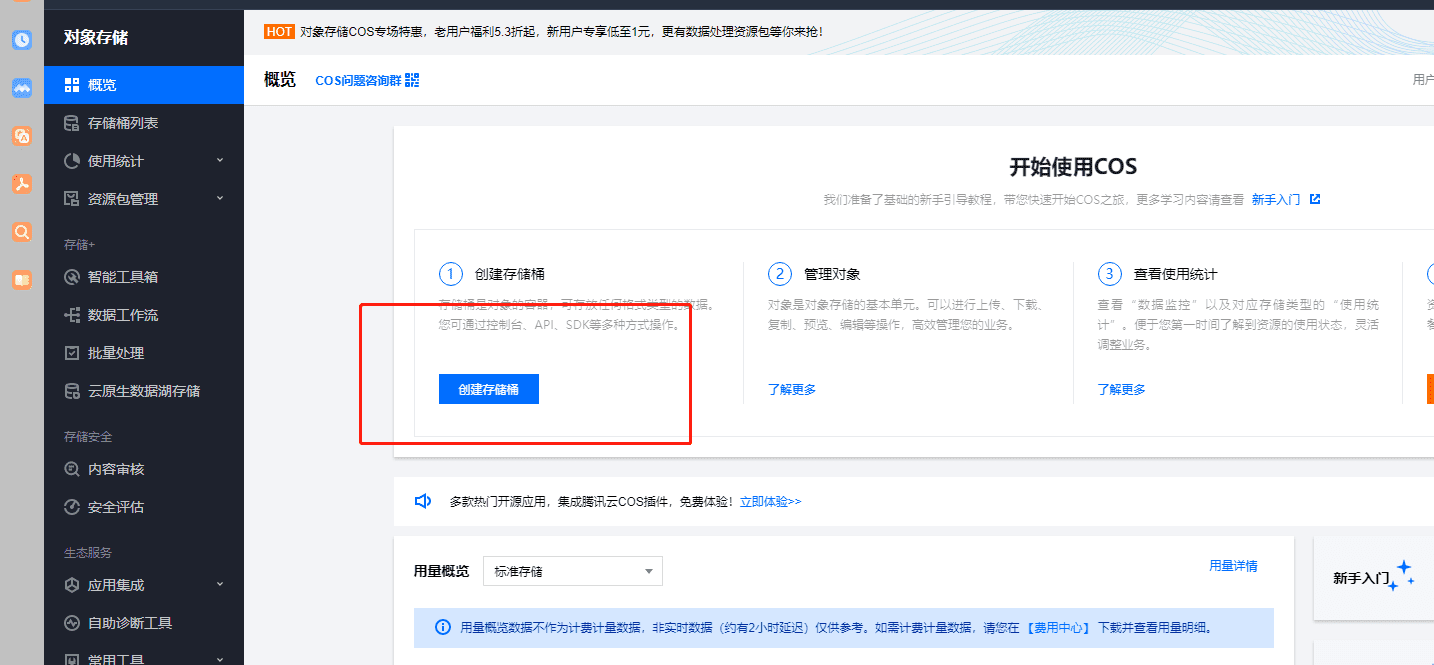Click the blue 创建存储桶 button
The image size is (1434, 665).
(488, 389)
